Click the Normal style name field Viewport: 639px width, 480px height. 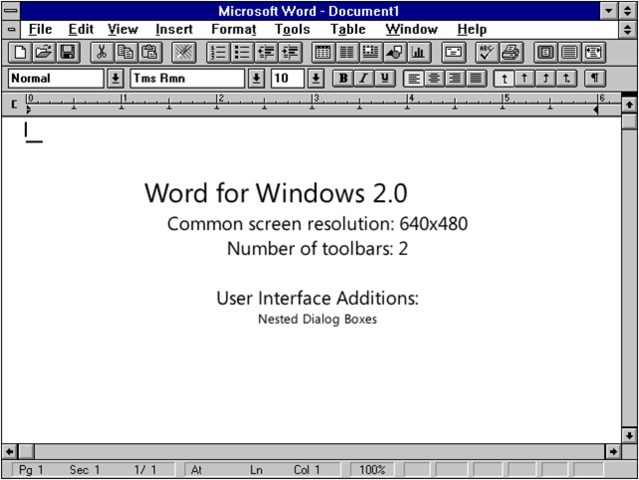(56, 78)
